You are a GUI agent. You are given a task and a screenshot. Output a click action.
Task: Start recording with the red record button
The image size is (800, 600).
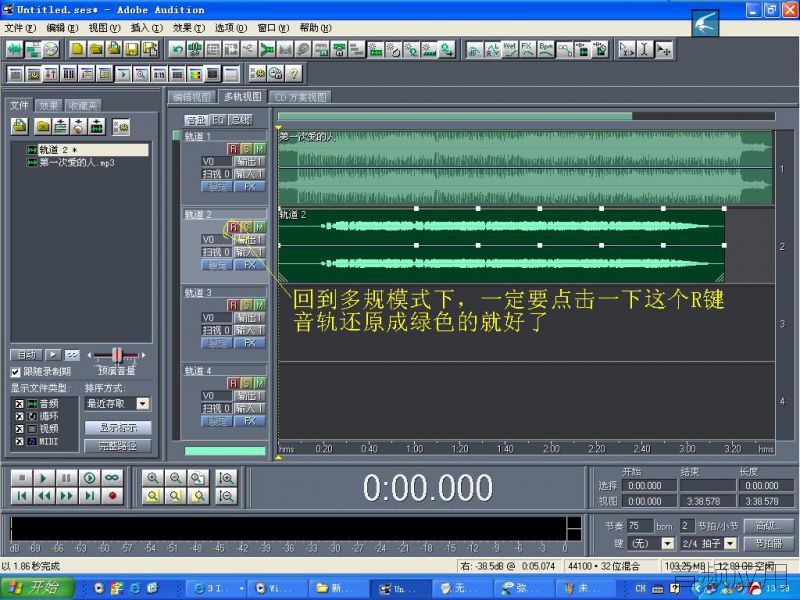click(112, 496)
